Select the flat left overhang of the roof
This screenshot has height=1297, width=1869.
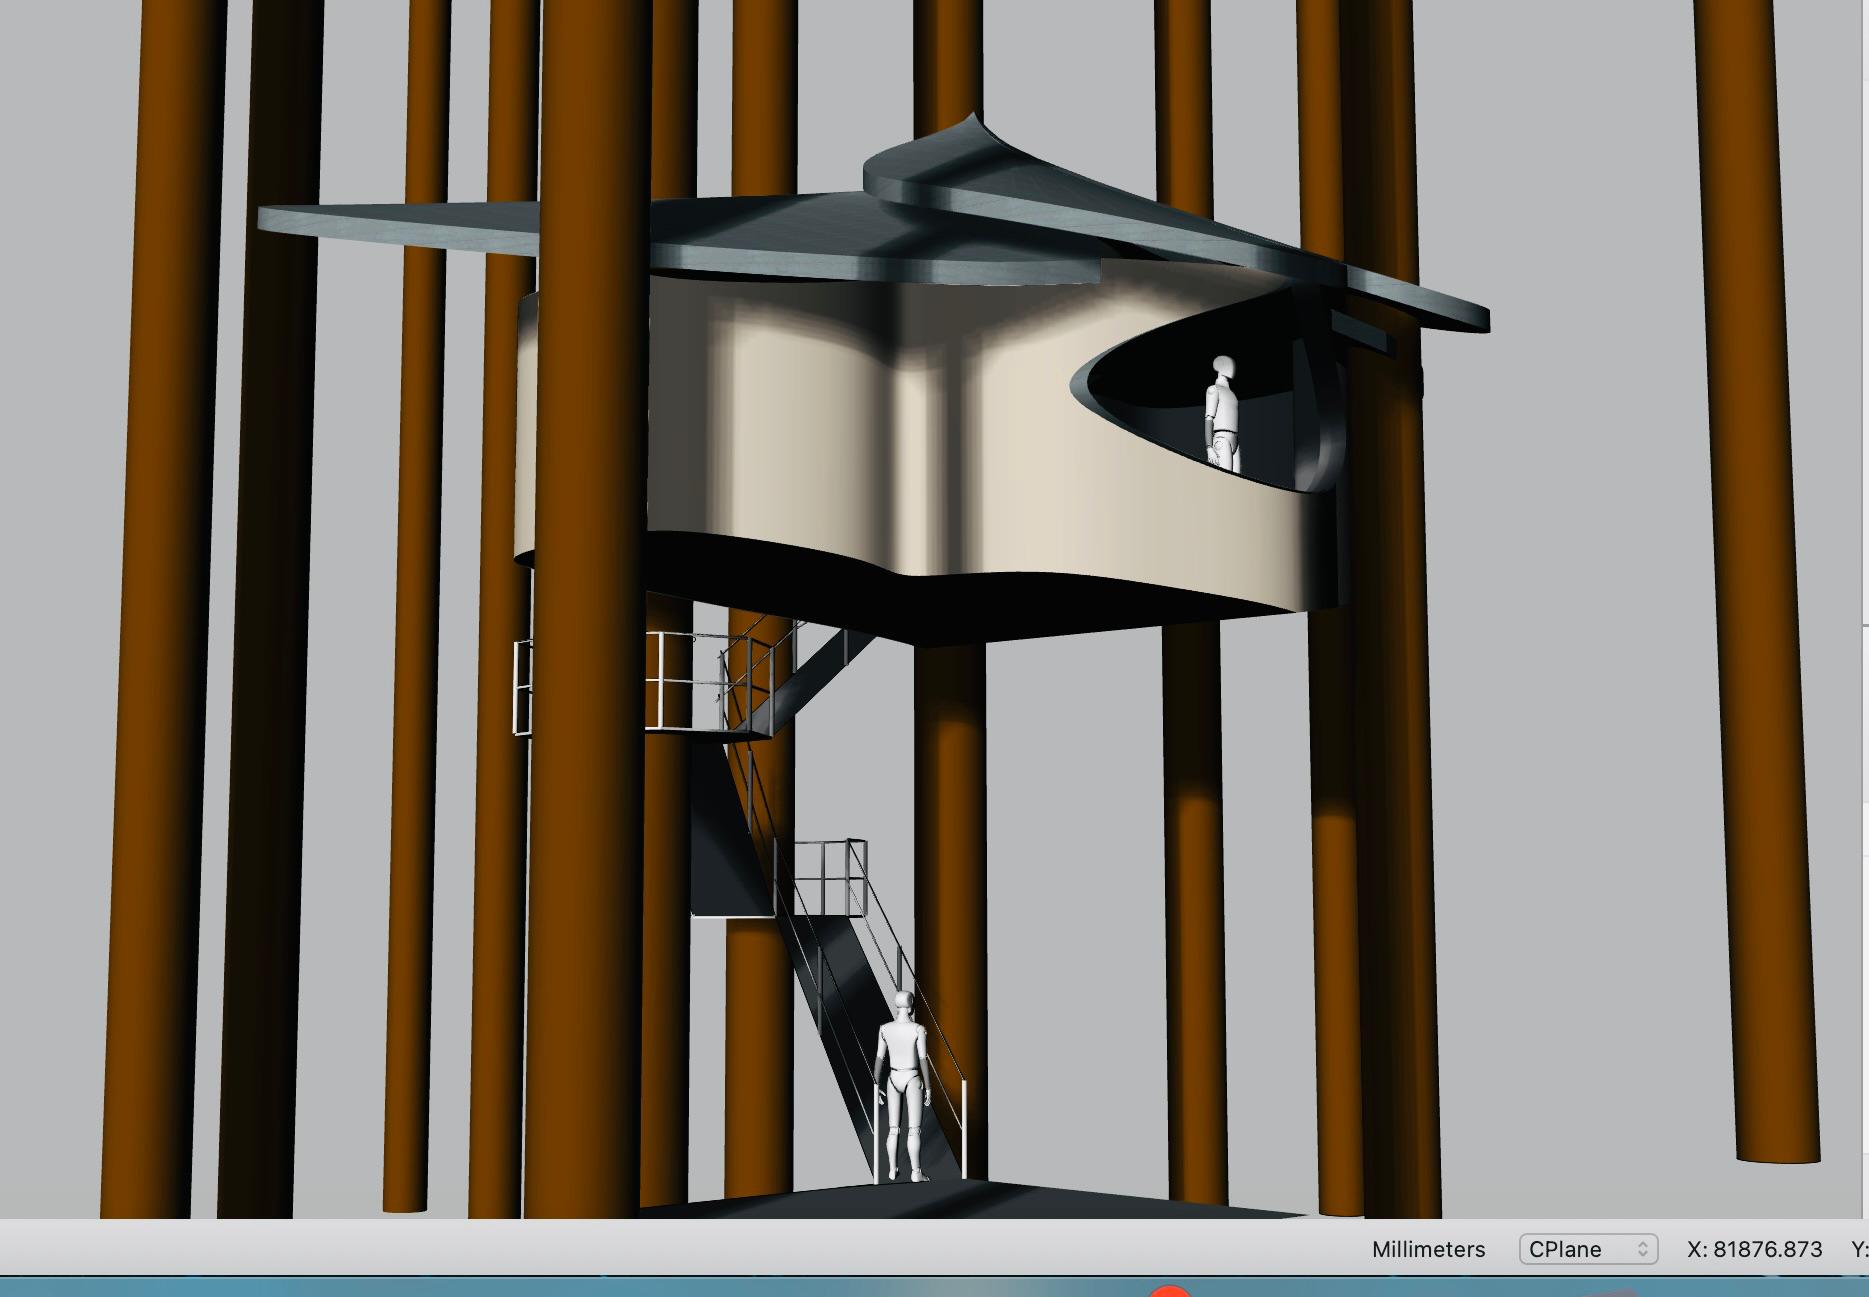click(x=400, y=225)
